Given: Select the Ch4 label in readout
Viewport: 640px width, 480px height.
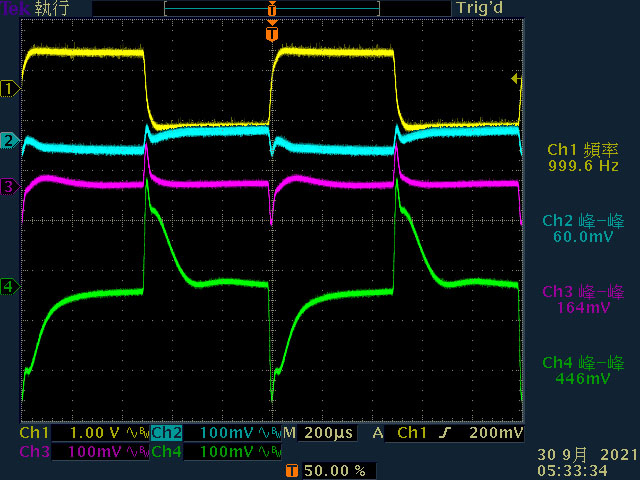Looking at the screenshot, I should coord(167,452).
